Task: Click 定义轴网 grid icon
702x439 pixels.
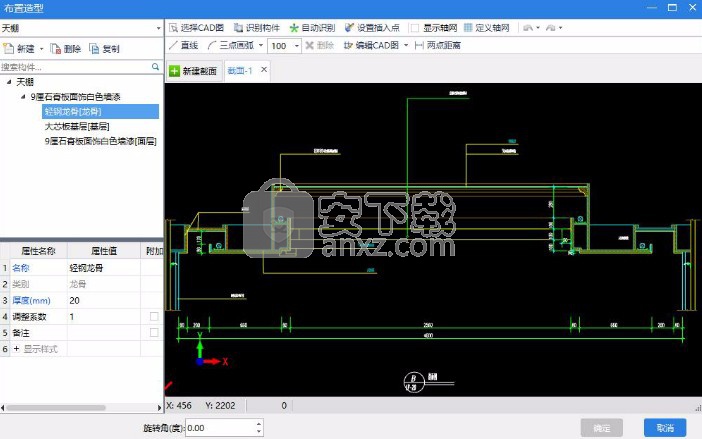Action: tap(468, 28)
